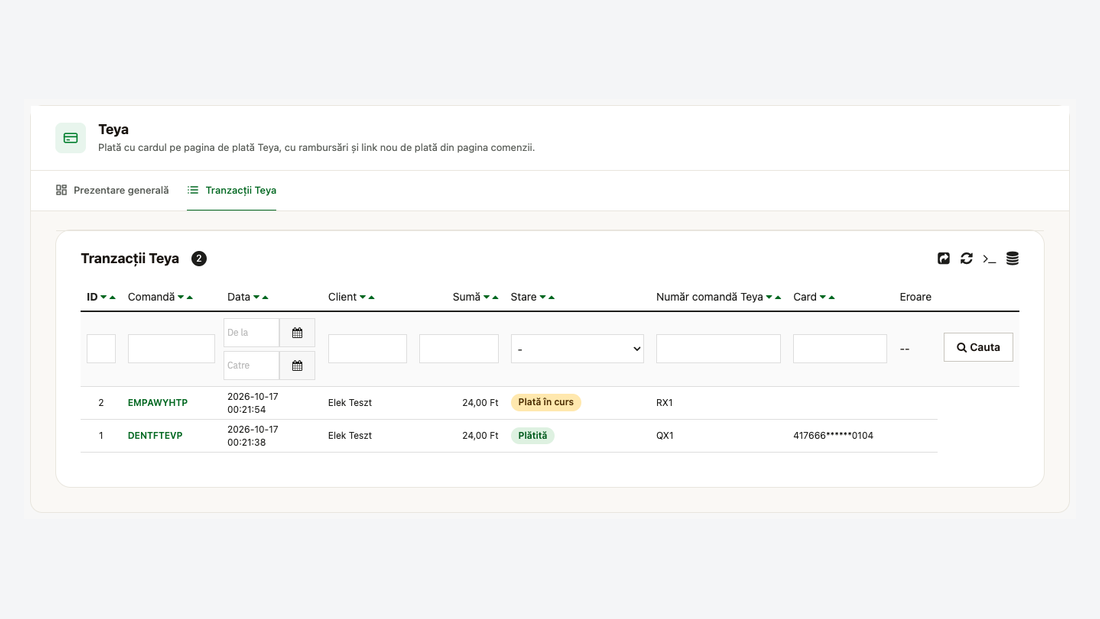Sort Data column ascending
This screenshot has height=619, width=1100.
(265, 297)
